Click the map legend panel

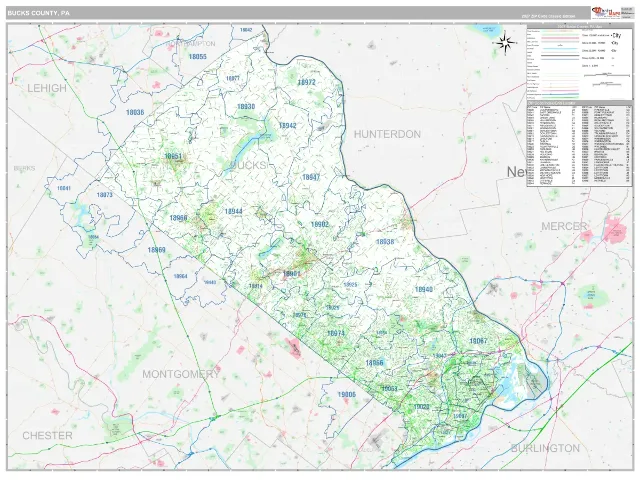point(580,62)
